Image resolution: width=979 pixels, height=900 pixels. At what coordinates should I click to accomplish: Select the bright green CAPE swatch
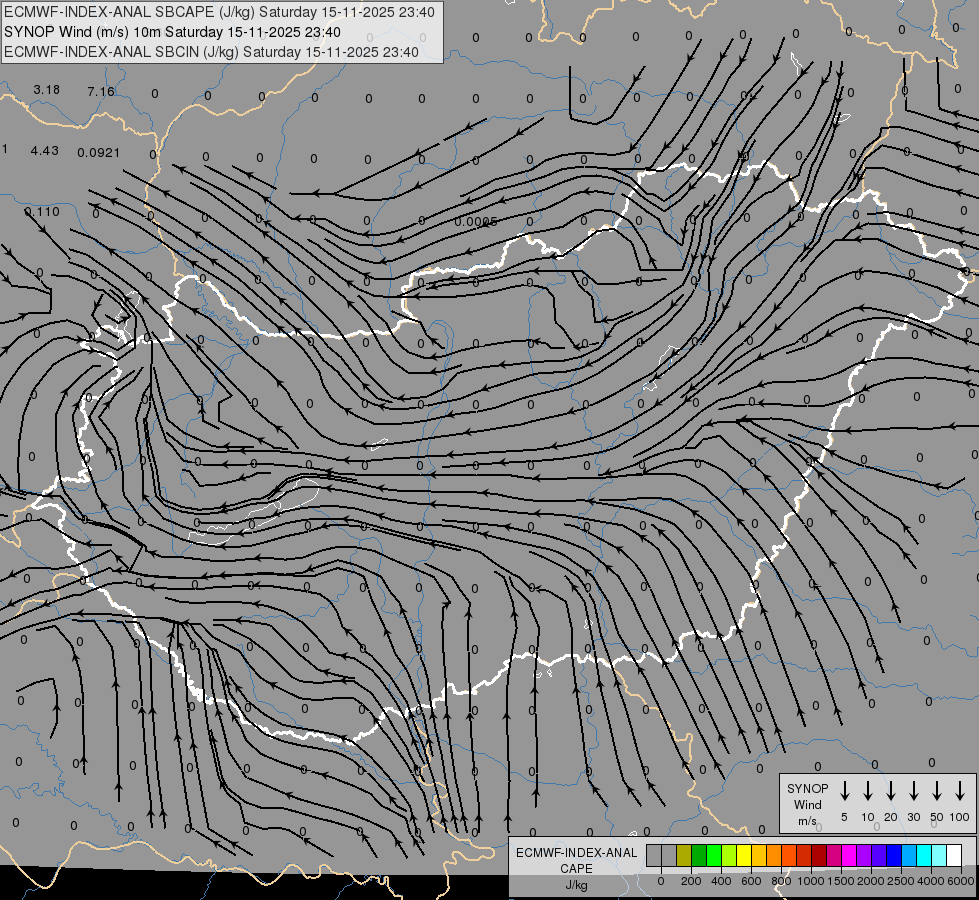point(714,855)
